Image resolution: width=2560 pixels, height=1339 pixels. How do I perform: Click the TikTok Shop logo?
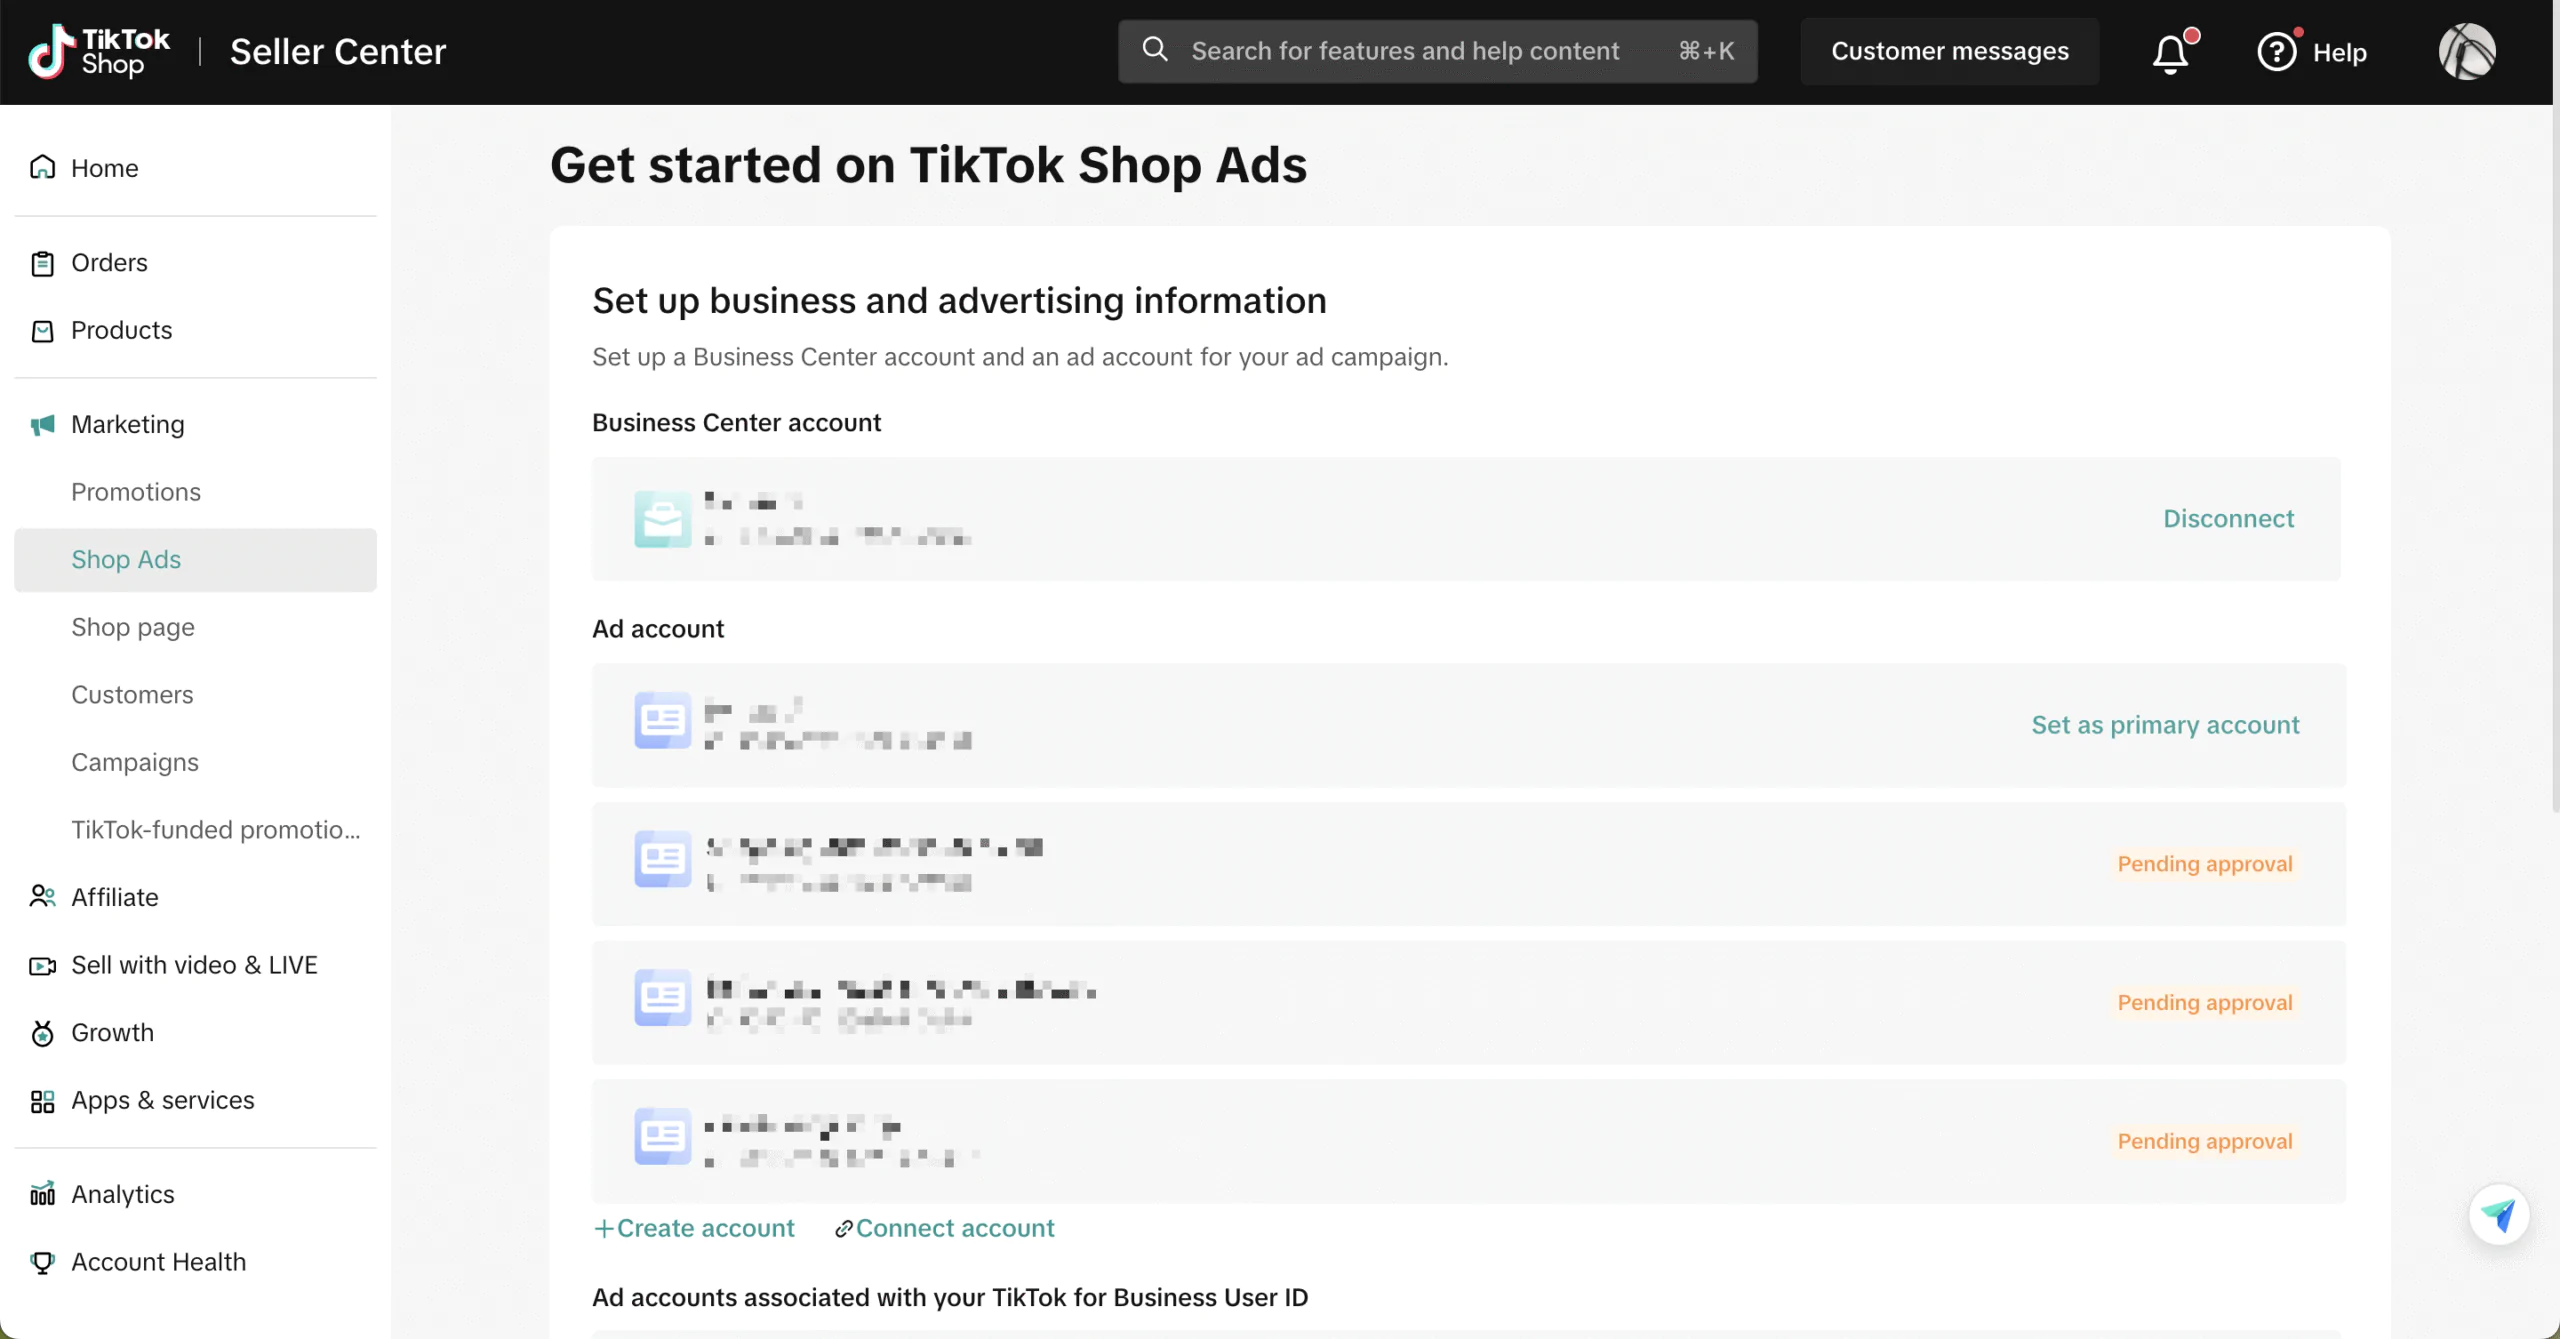point(99,52)
